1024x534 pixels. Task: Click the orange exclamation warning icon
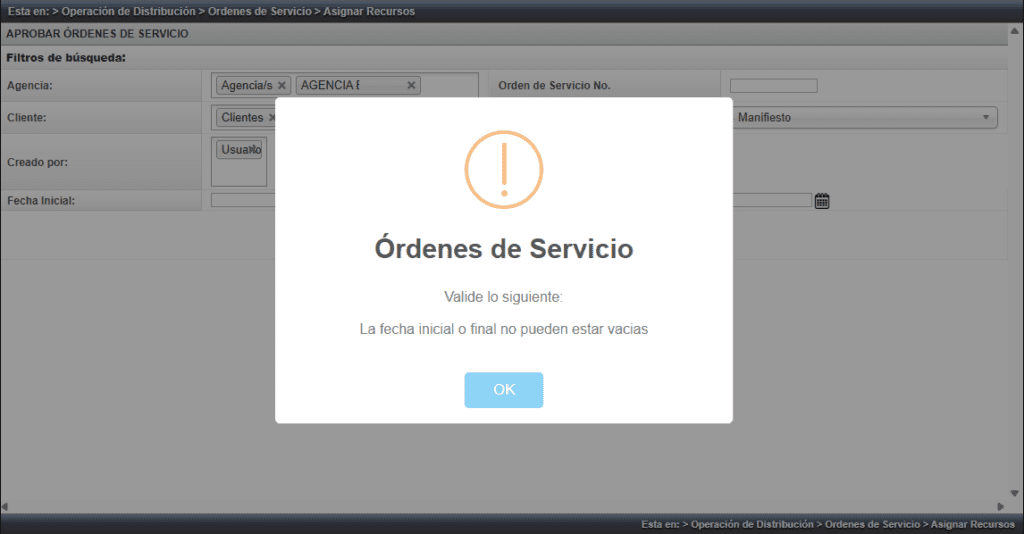[x=504, y=169]
